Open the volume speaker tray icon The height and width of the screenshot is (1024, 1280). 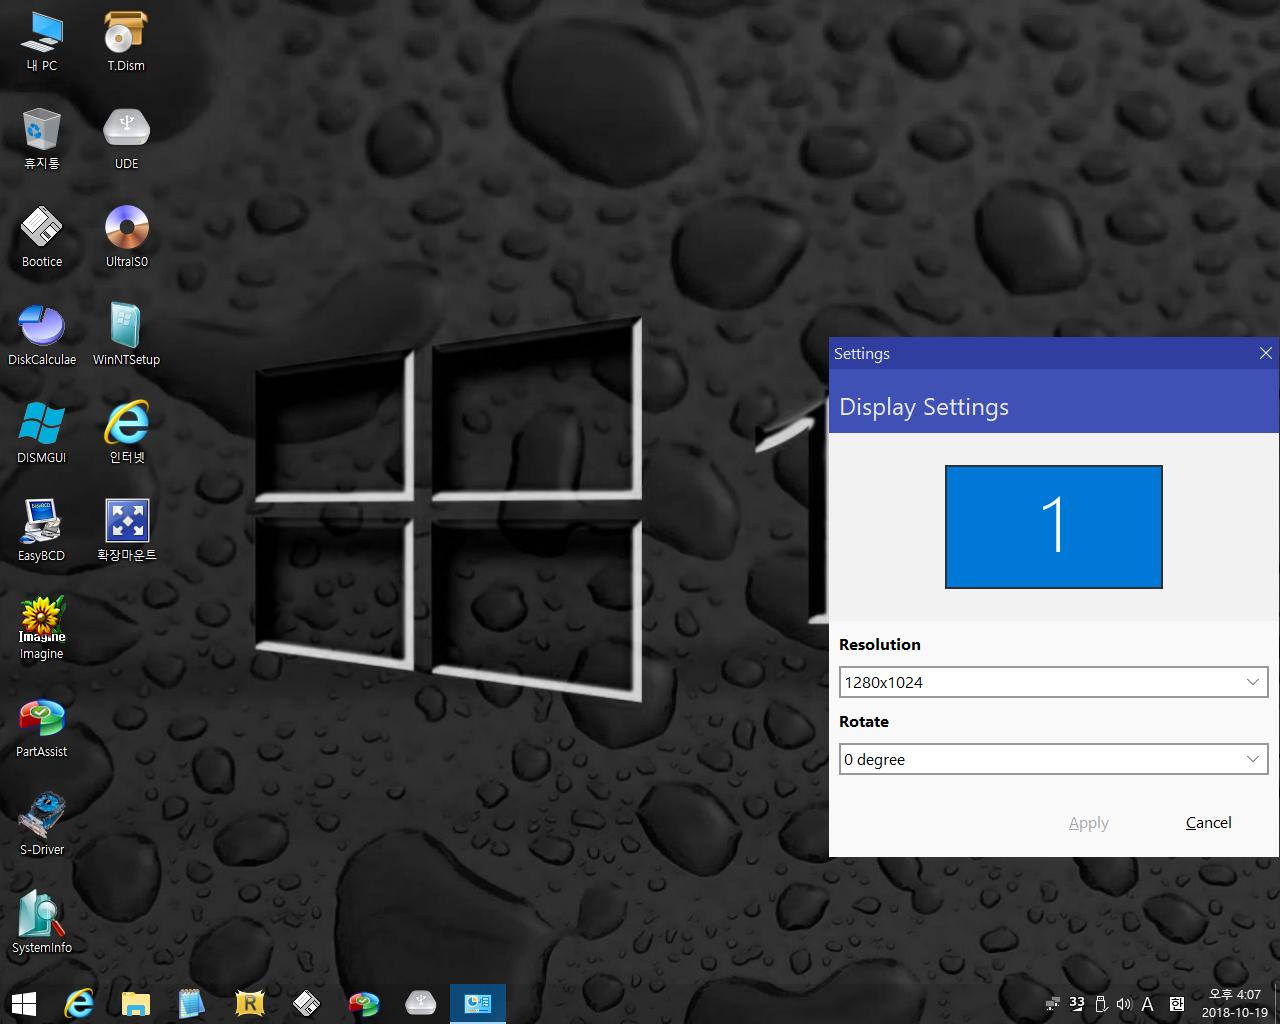pos(1123,1004)
